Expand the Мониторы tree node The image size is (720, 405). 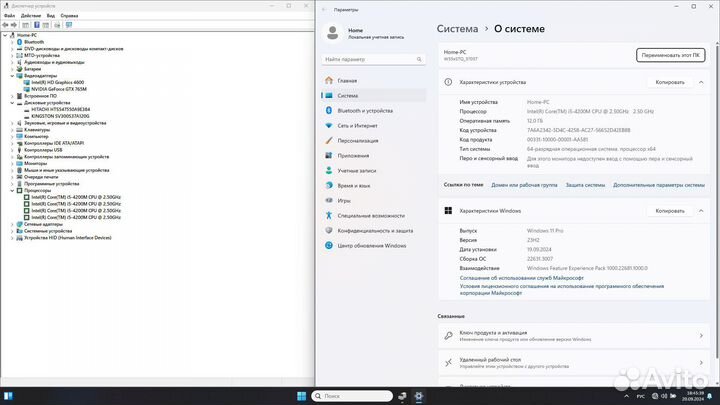pyautogui.click(x=12, y=163)
